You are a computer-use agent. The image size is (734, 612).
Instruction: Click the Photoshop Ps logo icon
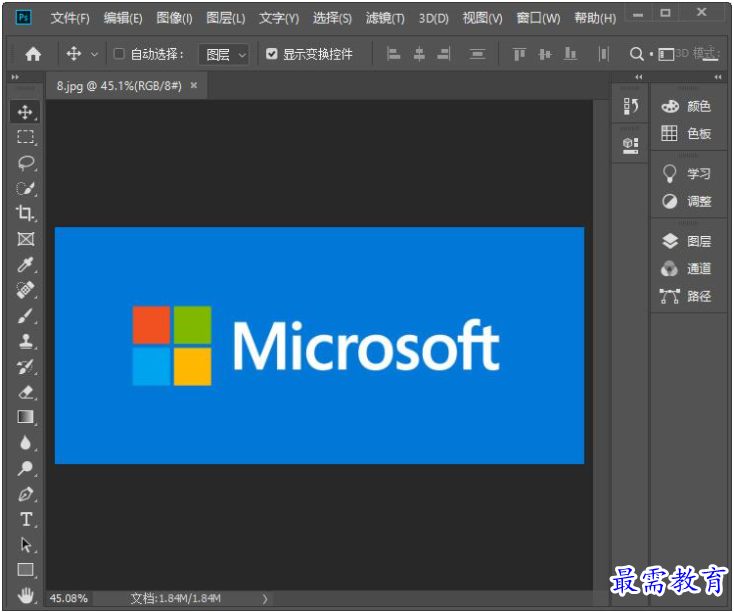[x=23, y=18]
